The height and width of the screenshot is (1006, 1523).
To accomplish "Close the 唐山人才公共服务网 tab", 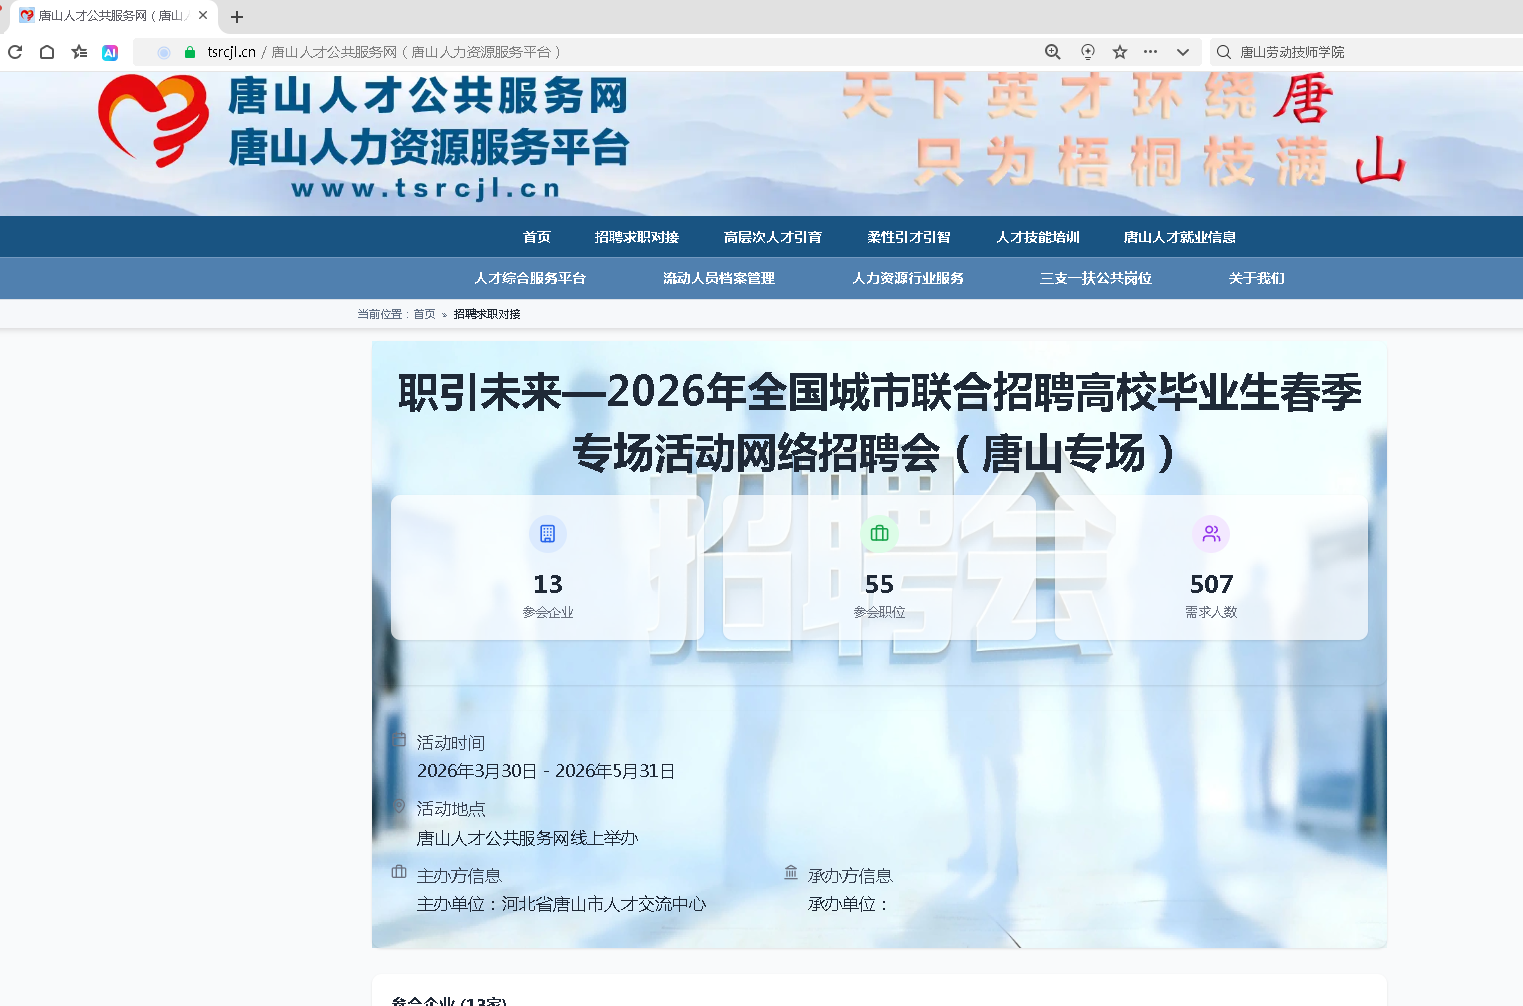I will click(203, 16).
